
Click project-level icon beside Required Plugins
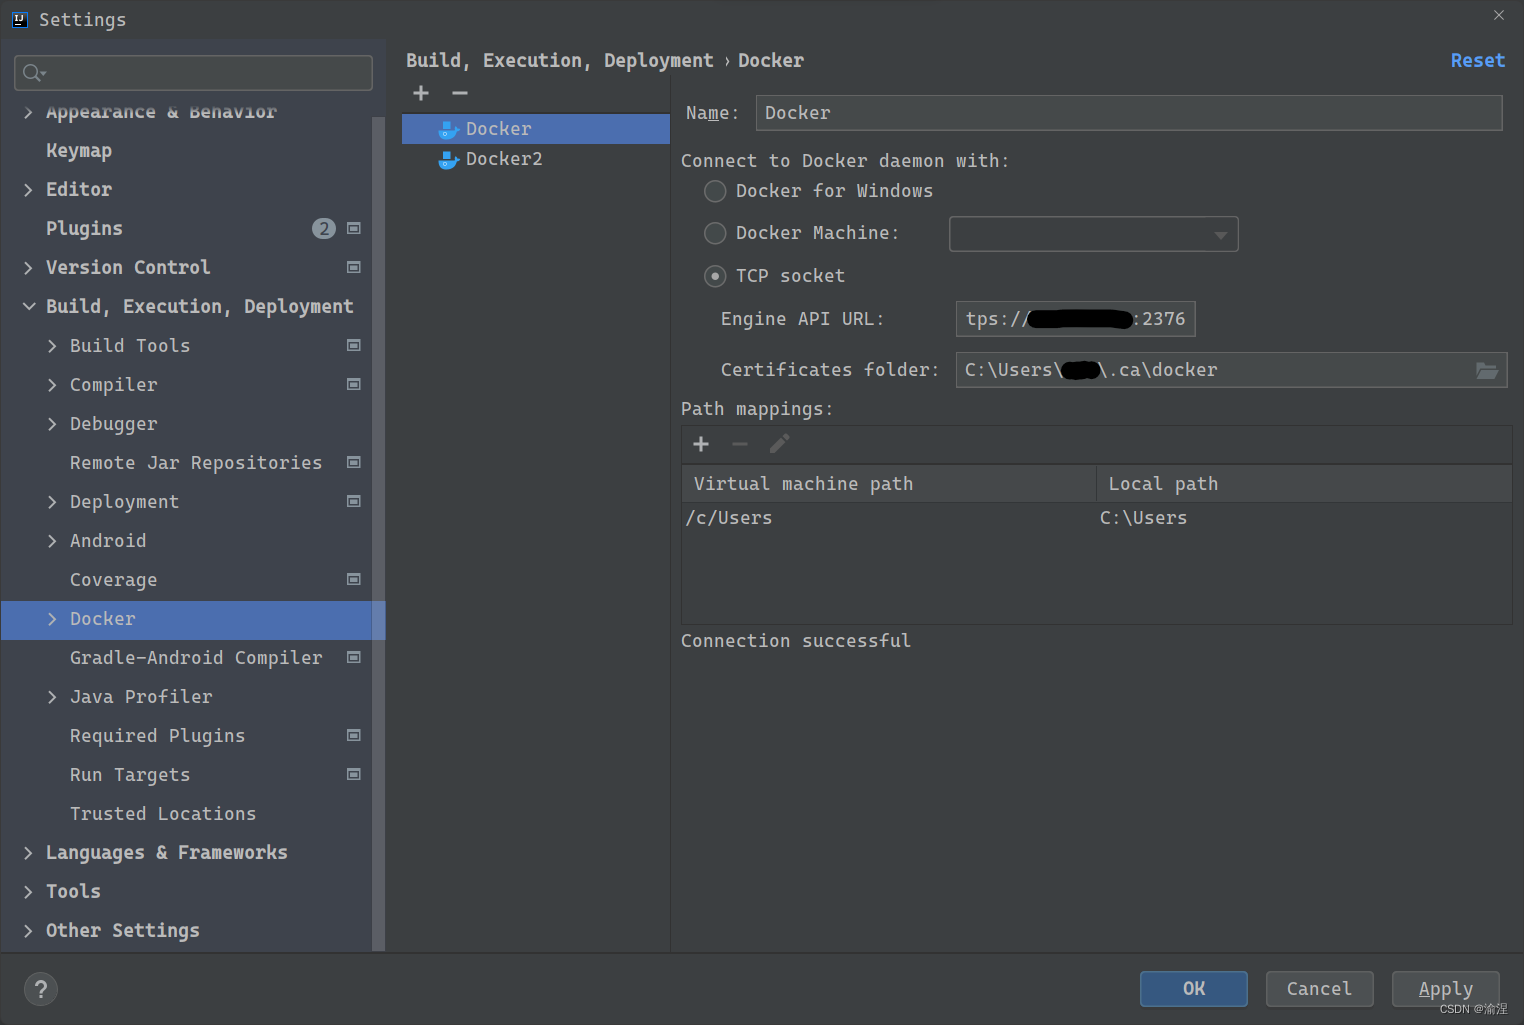click(353, 736)
